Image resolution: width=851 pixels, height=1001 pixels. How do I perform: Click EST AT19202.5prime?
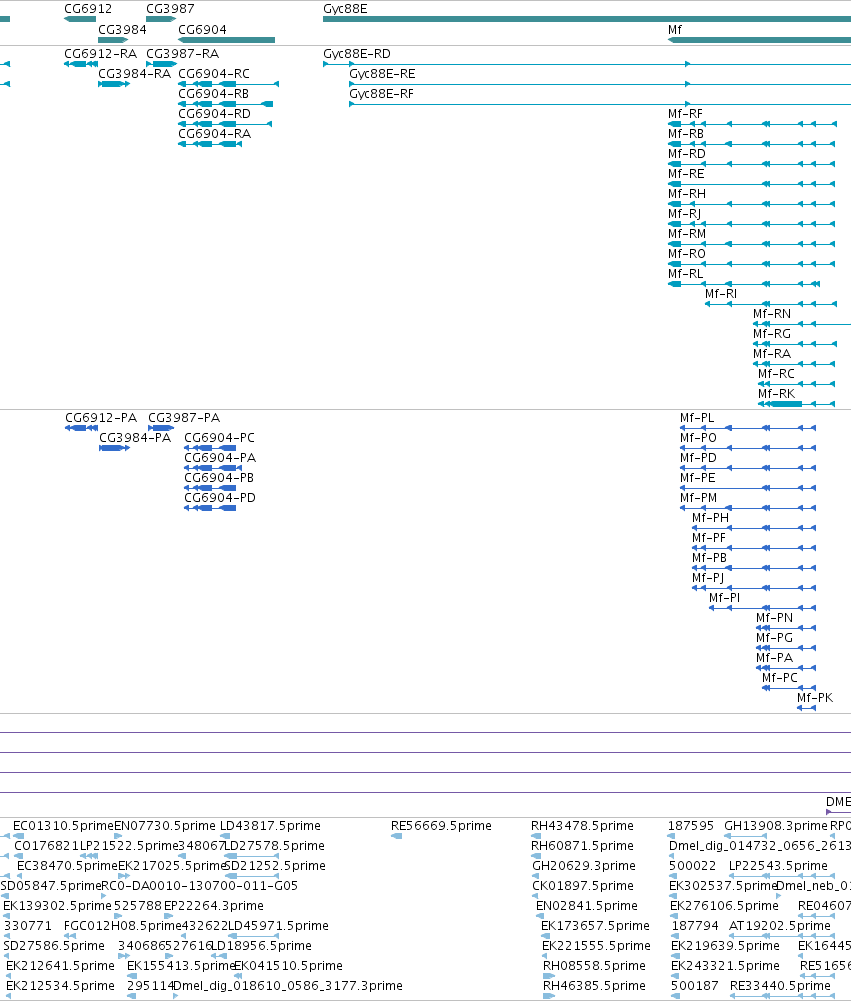click(x=780, y=925)
